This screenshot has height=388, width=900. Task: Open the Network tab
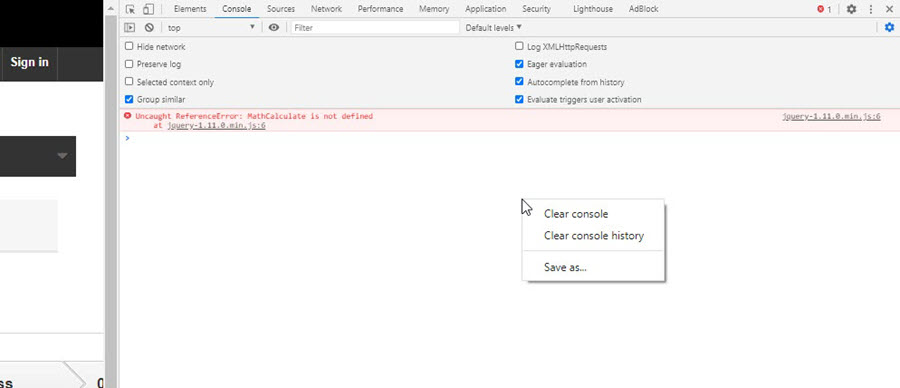pyautogui.click(x=326, y=9)
